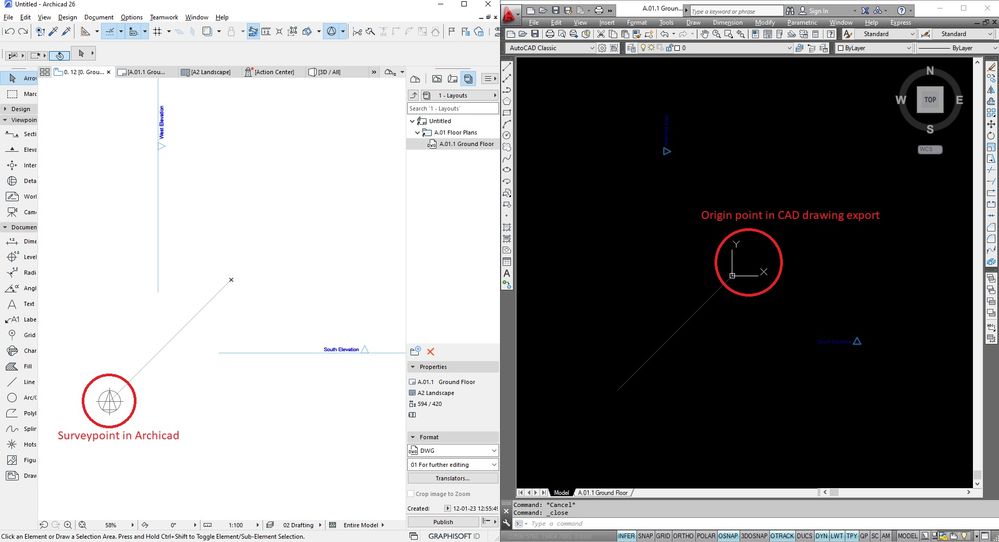This screenshot has height=542, width=999.
Task: Open the Standard text style dropdown
Action: point(886,34)
